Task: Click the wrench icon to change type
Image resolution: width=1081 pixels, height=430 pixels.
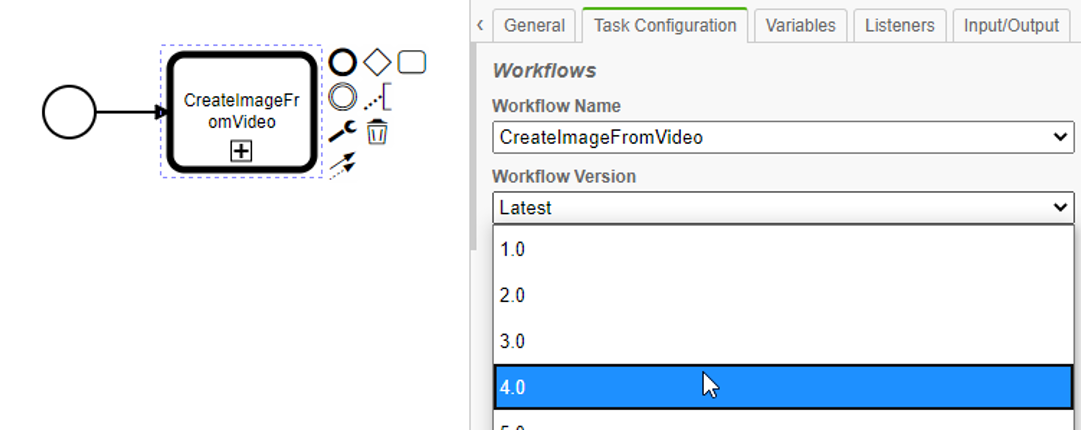Action: pos(343,130)
